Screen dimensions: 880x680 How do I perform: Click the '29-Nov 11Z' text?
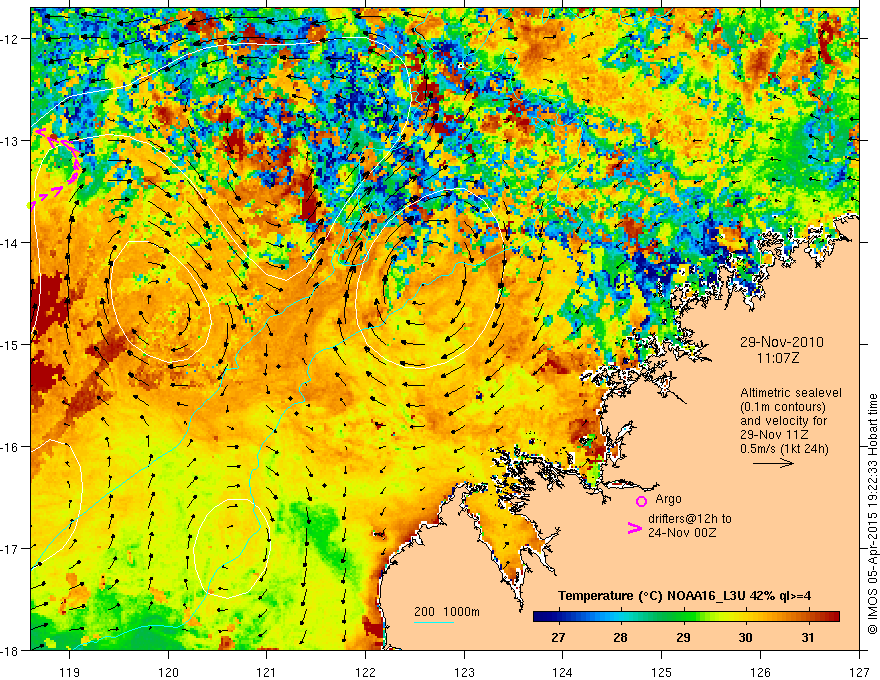tap(775, 435)
